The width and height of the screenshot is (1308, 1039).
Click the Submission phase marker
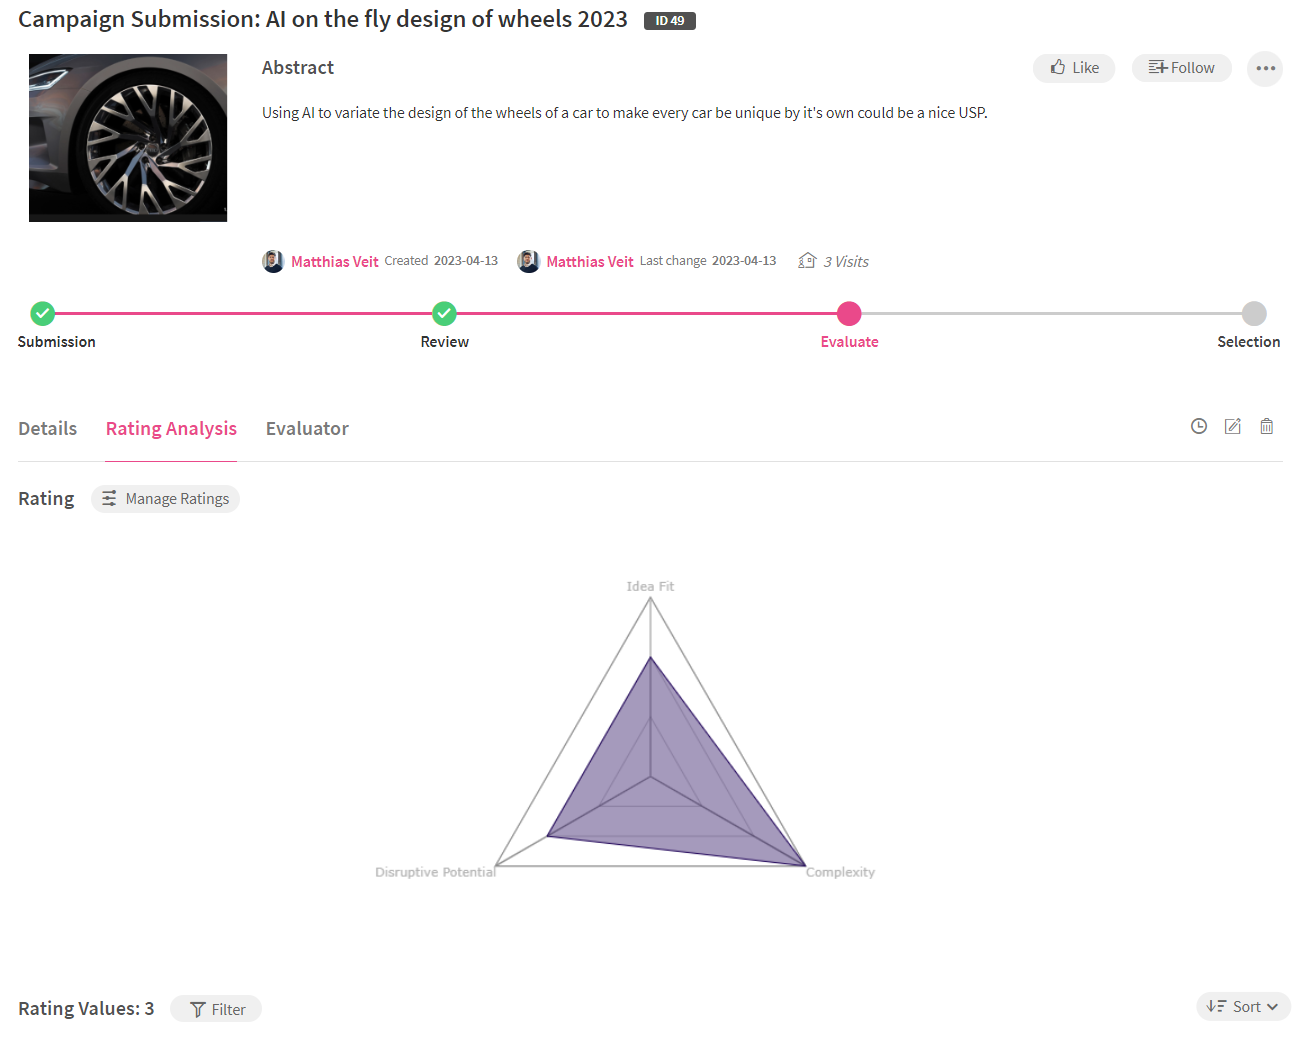pyautogui.click(x=42, y=313)
